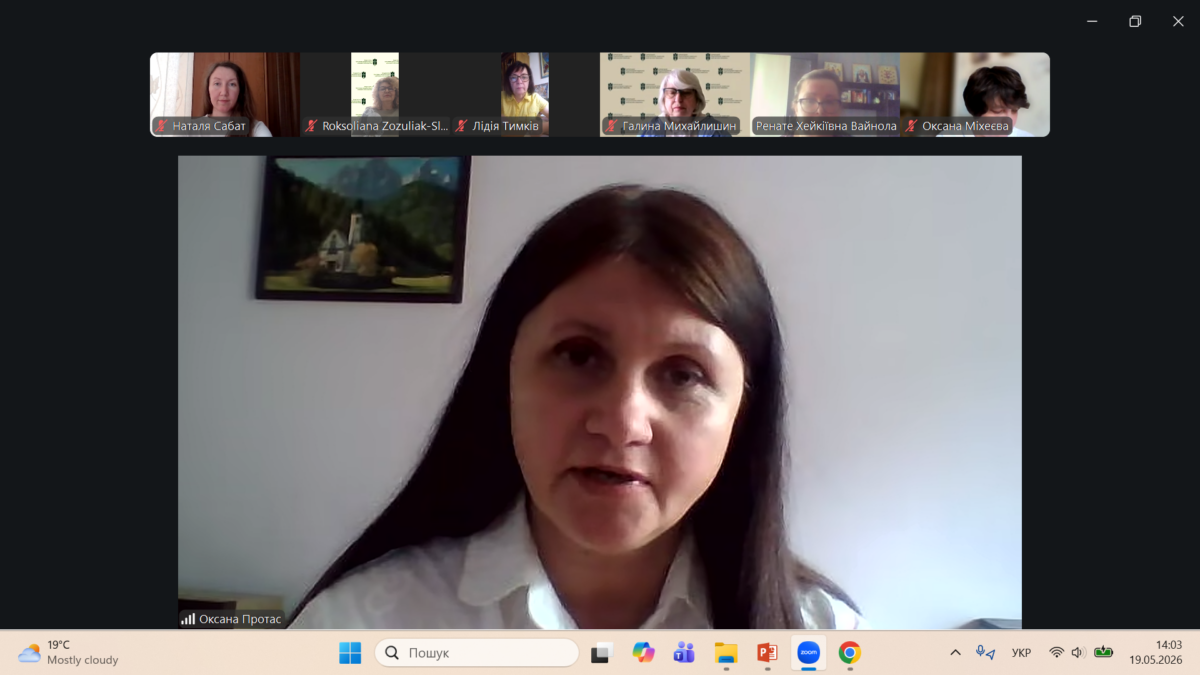The image size is (1200, 675).
Task: Click the battery status tray icon
Action: [x=1103, y=653]
